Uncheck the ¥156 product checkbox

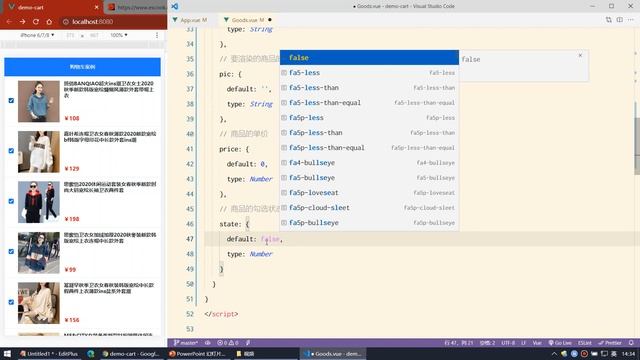coord(11,302)
